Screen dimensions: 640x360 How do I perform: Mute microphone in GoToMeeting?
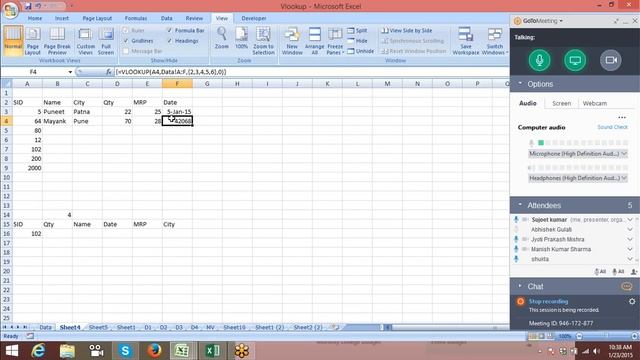coord(539,60)
